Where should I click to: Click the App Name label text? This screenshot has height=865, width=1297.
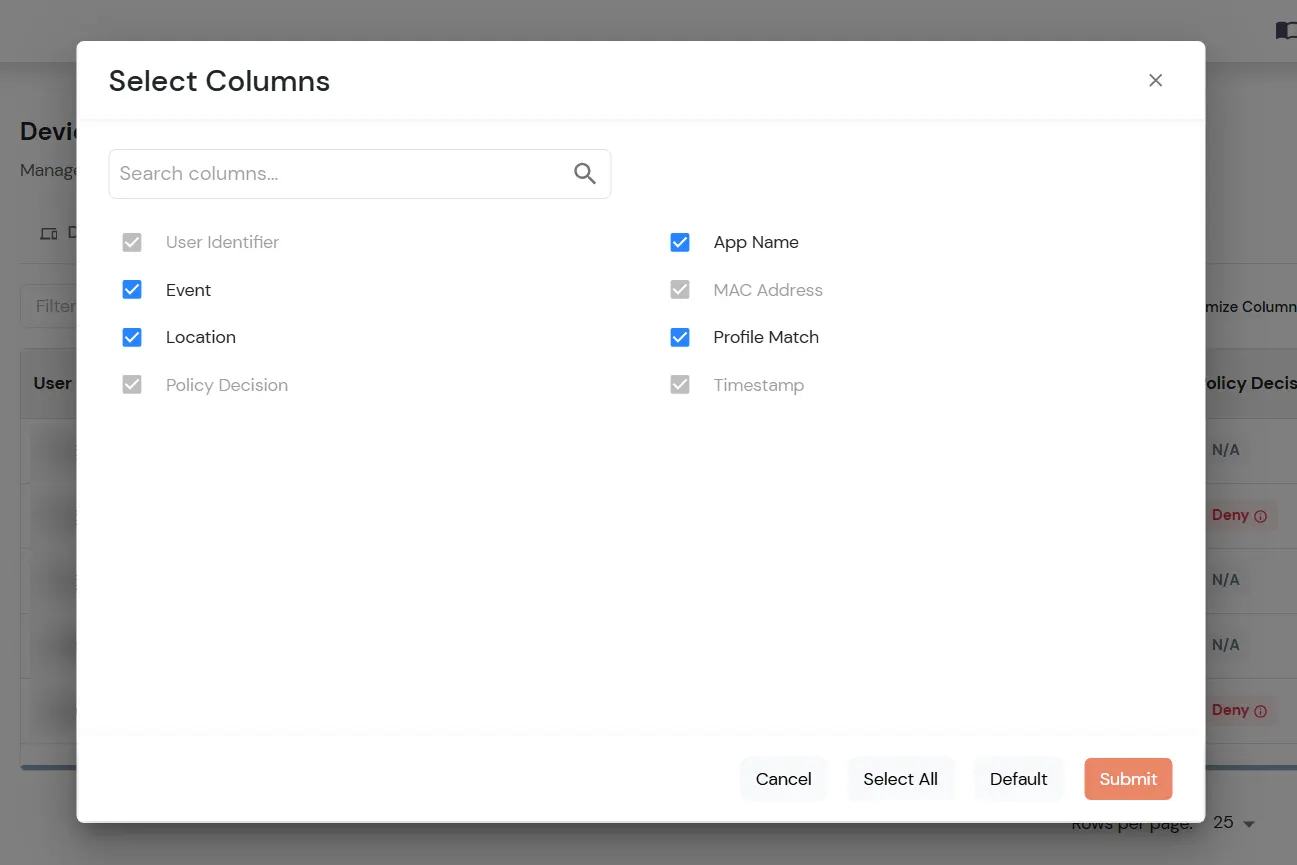pos(756,242)
